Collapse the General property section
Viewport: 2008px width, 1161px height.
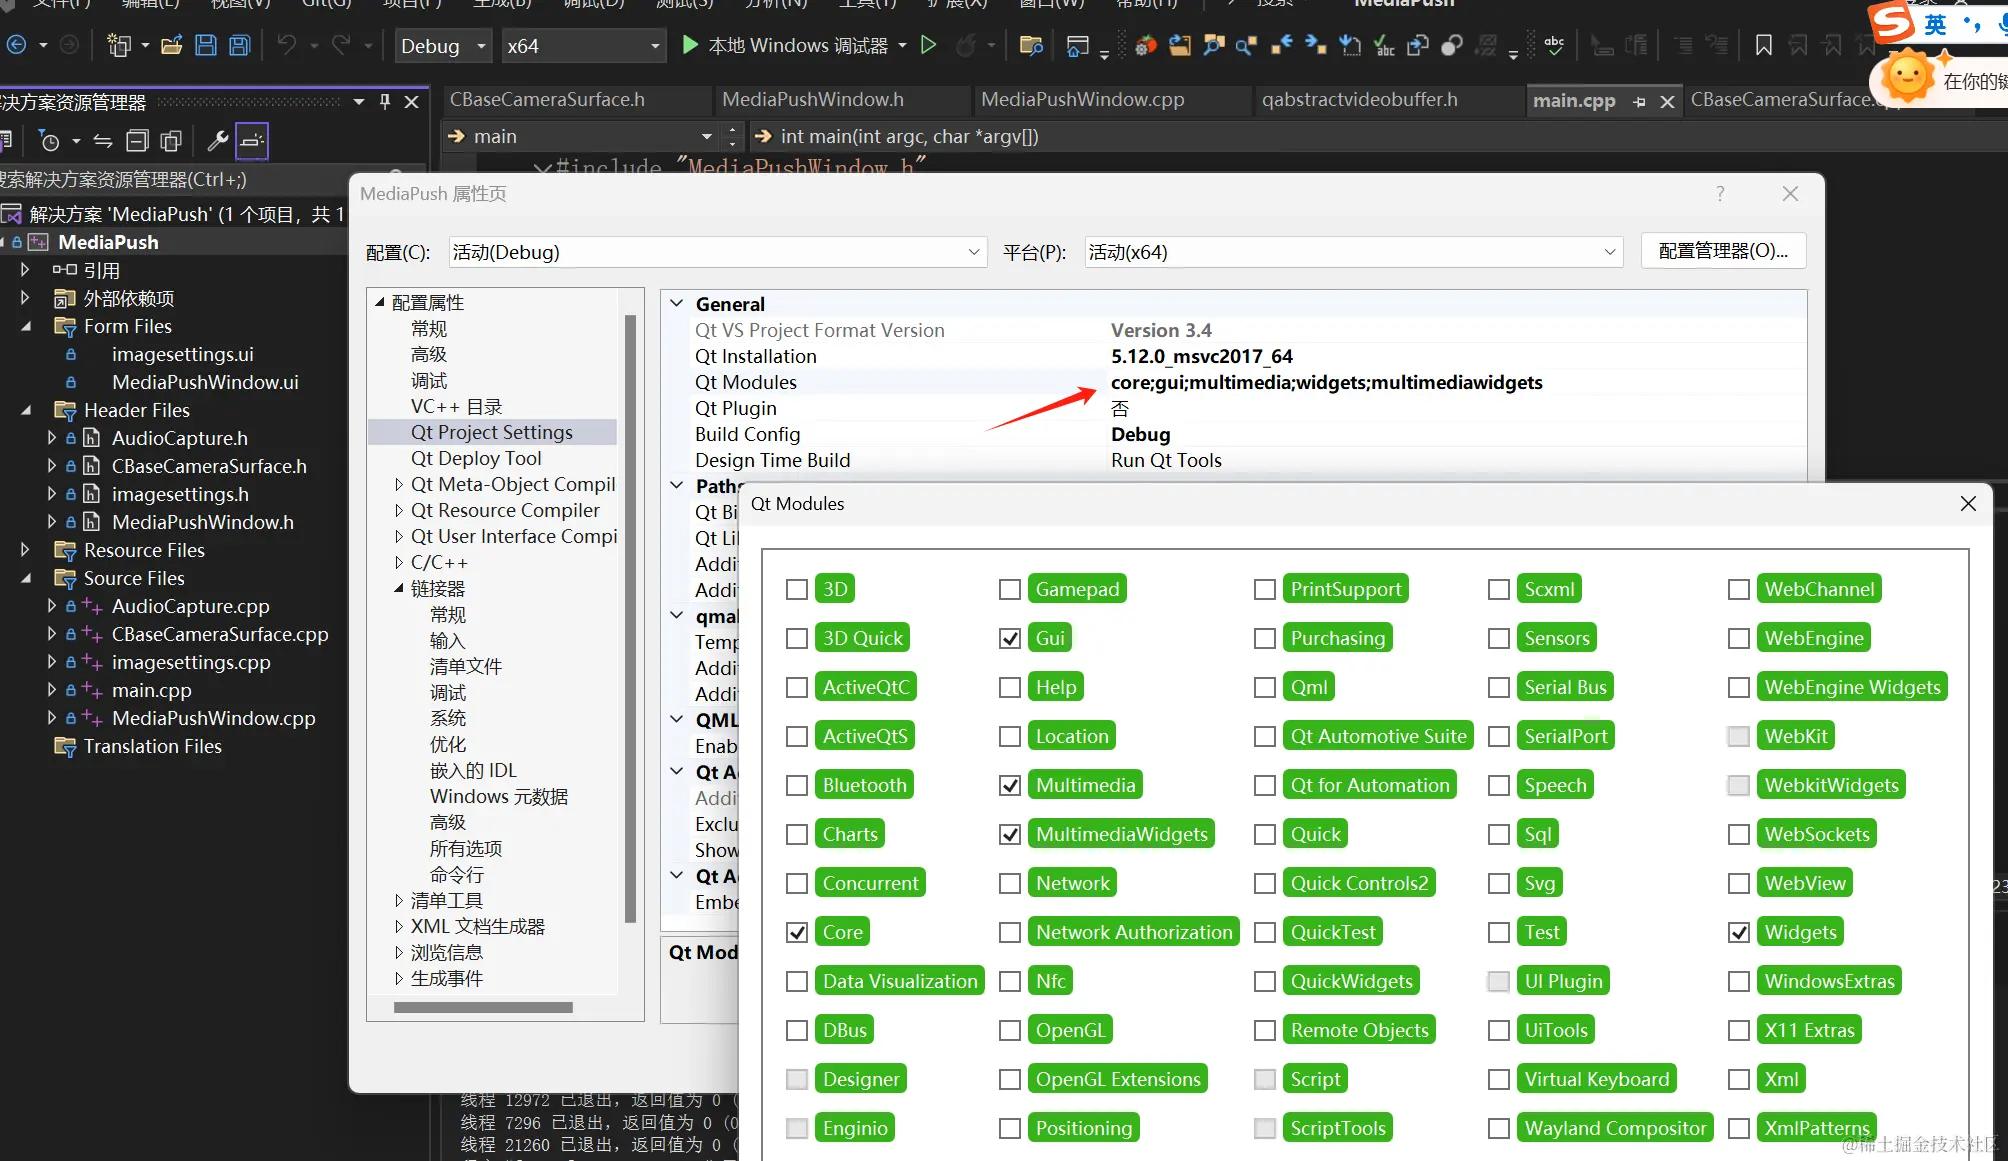tap(677, 303)
